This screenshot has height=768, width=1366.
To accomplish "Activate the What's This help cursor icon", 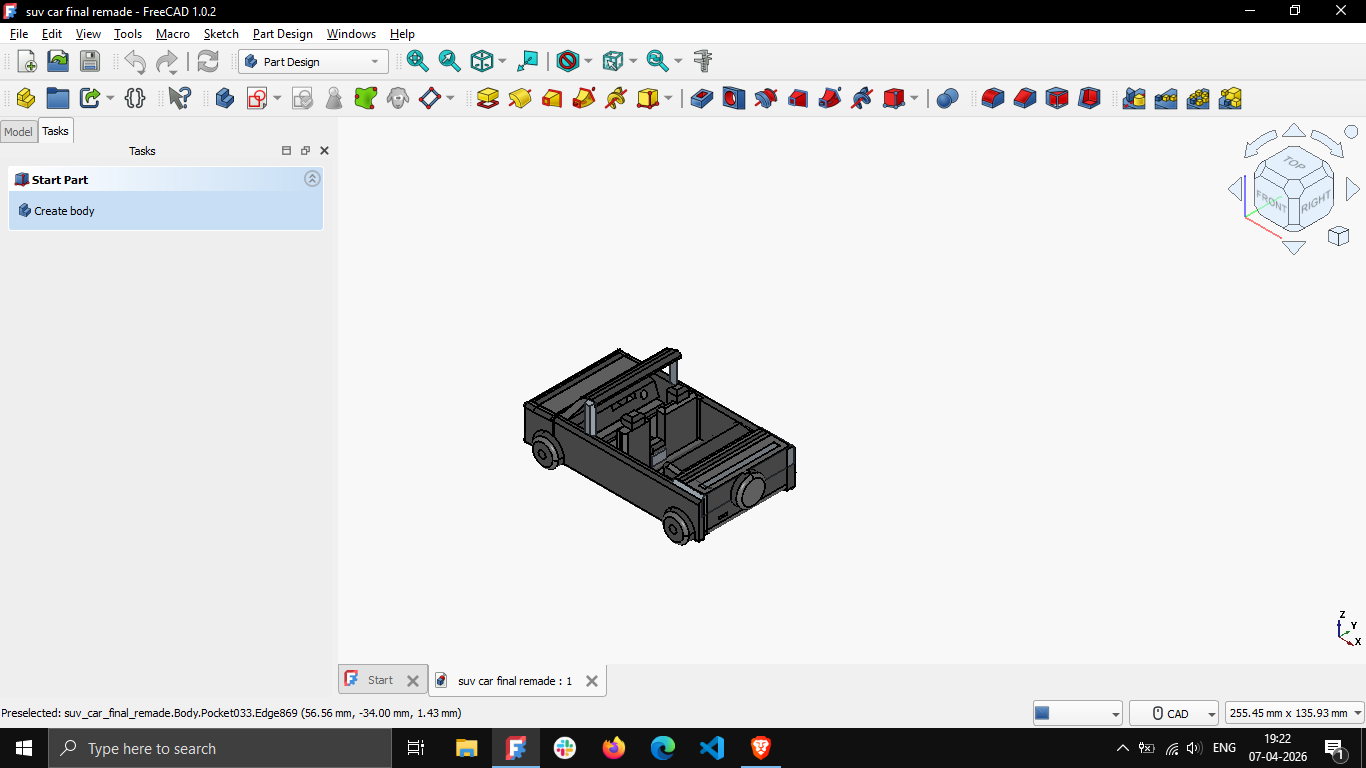I will pyautogui.click(x=180, y=98).
